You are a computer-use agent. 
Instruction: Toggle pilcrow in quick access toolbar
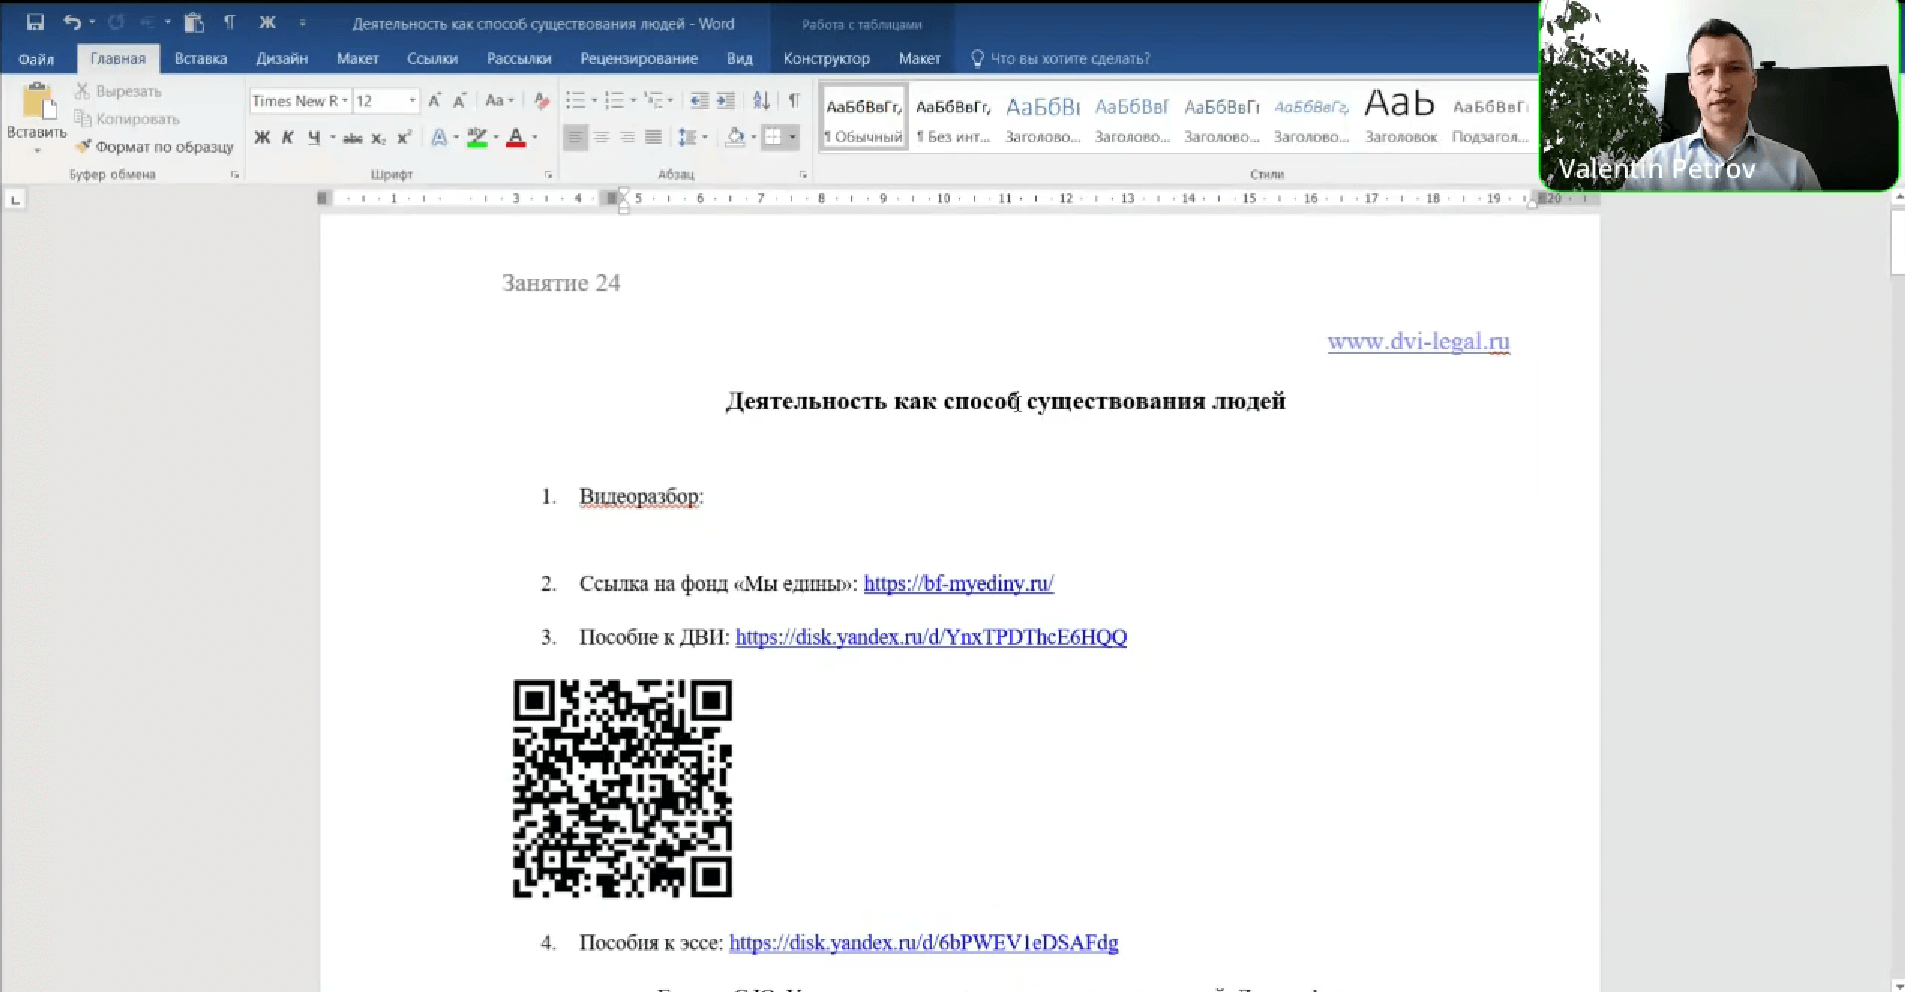229,22
